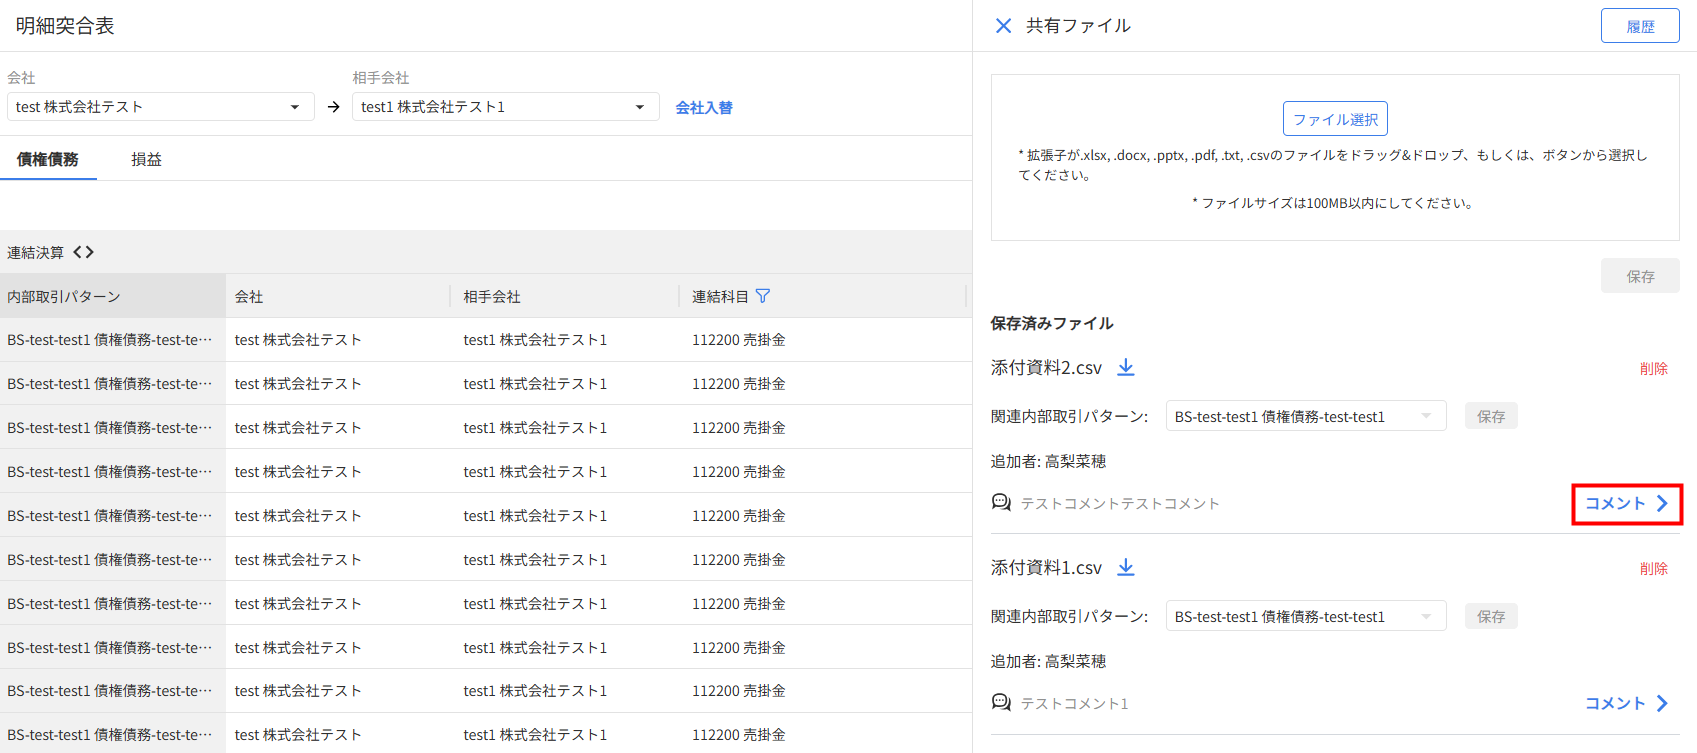1697x753 pixels.
Task: Click comment bubble icon beside テストコメント1
Action: pyautogui.click(x=1001, y=702)
